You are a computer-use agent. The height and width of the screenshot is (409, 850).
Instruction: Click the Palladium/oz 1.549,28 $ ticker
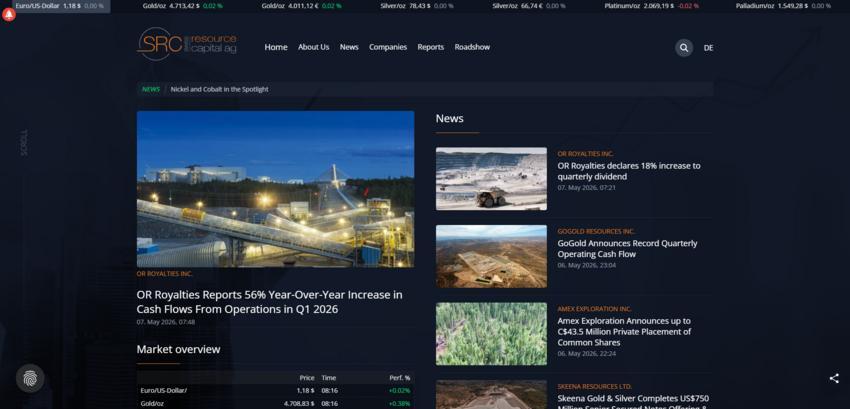tap(783, 6)
